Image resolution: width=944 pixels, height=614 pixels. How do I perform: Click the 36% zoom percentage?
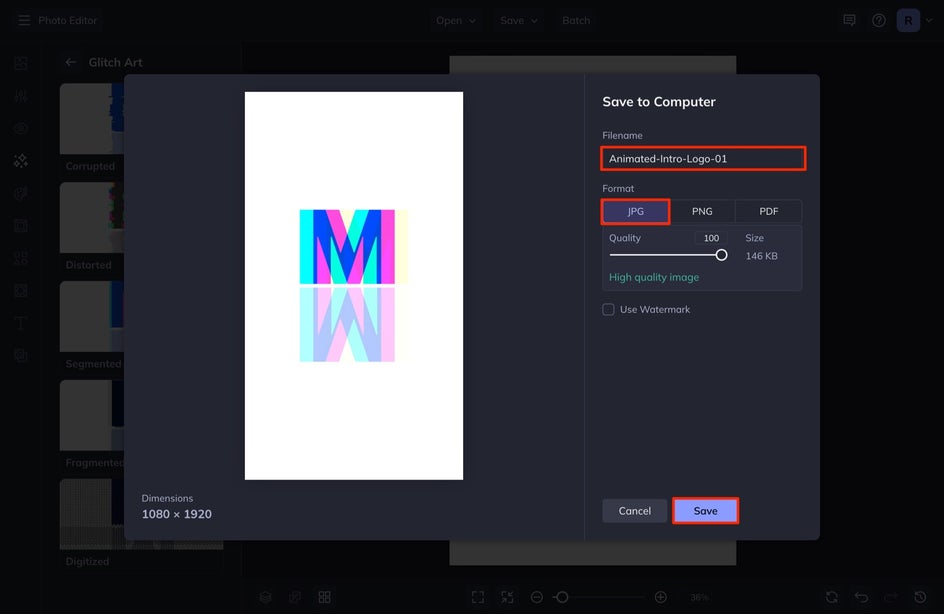(699, 597)
